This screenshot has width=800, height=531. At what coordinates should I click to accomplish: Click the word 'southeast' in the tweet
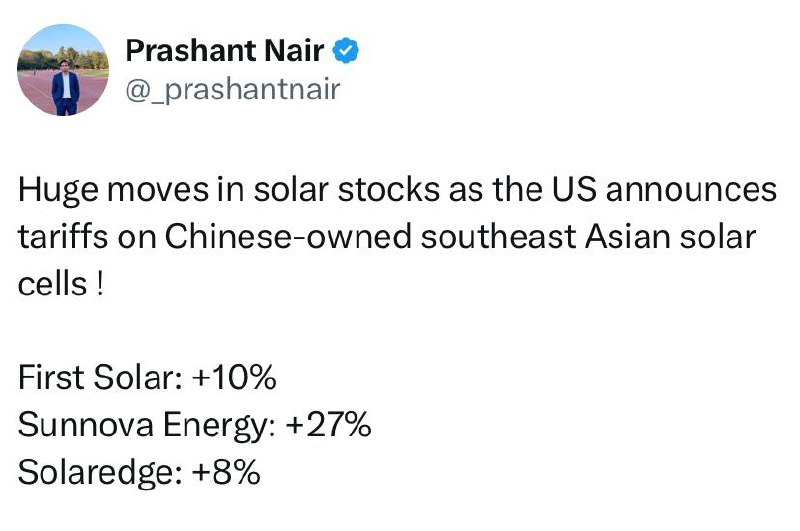(x=498, y=237)
